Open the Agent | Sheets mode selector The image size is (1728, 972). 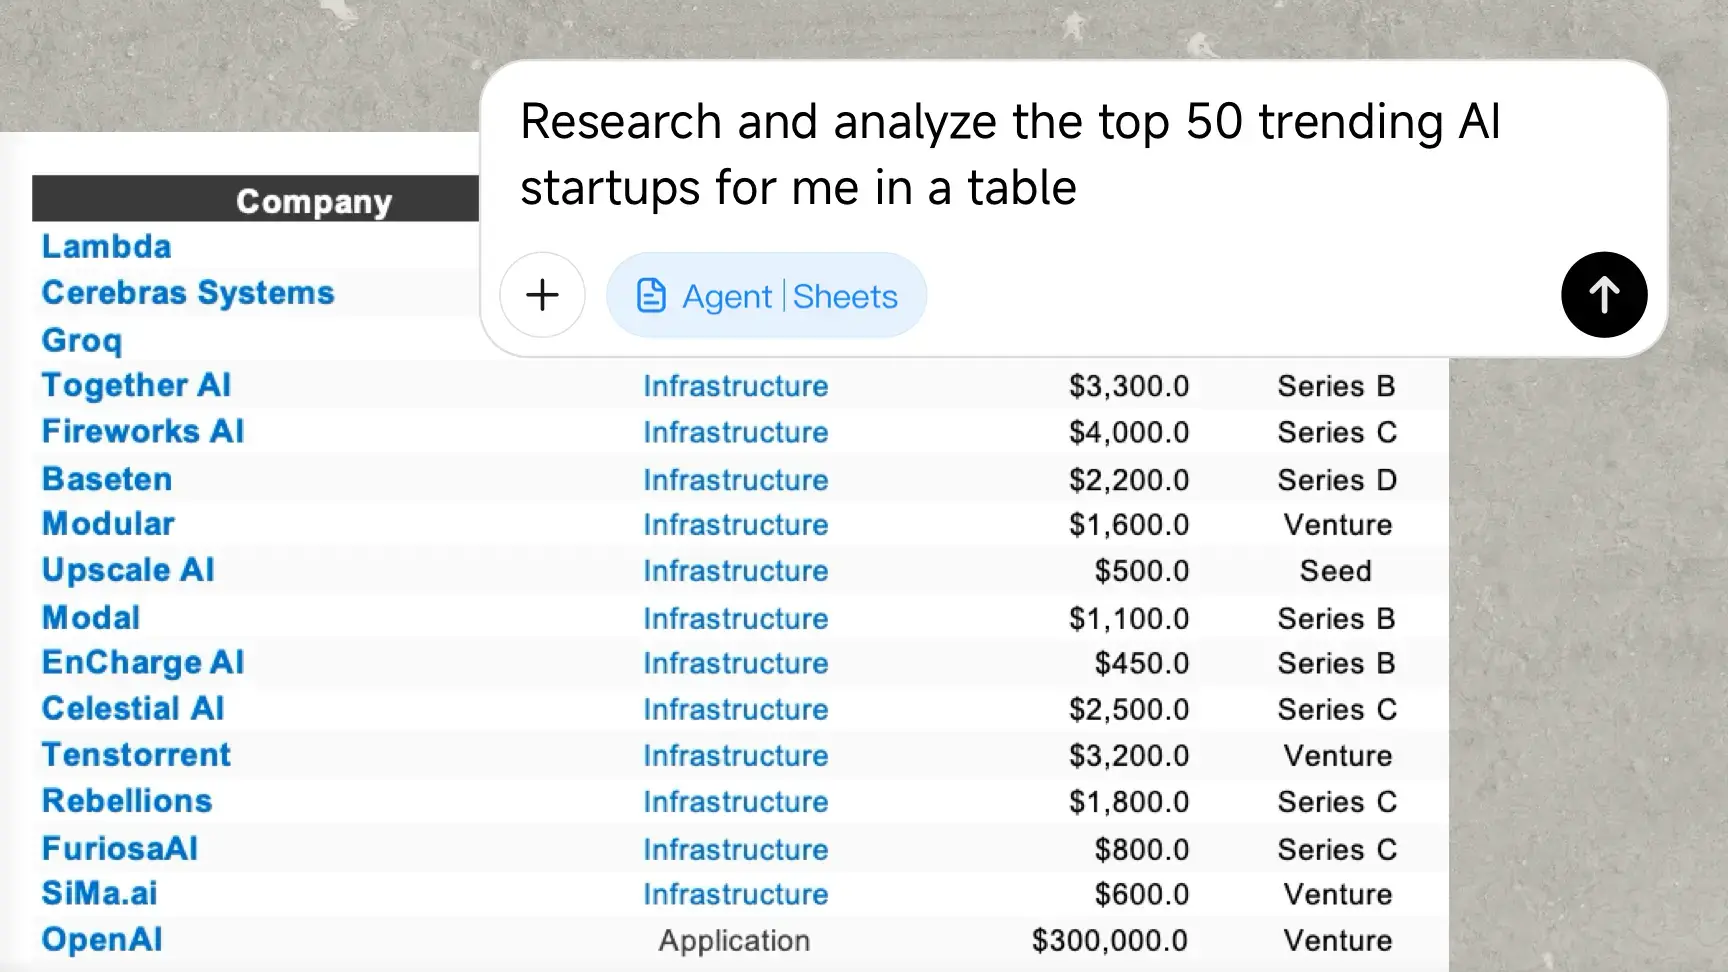pos(766,294)
